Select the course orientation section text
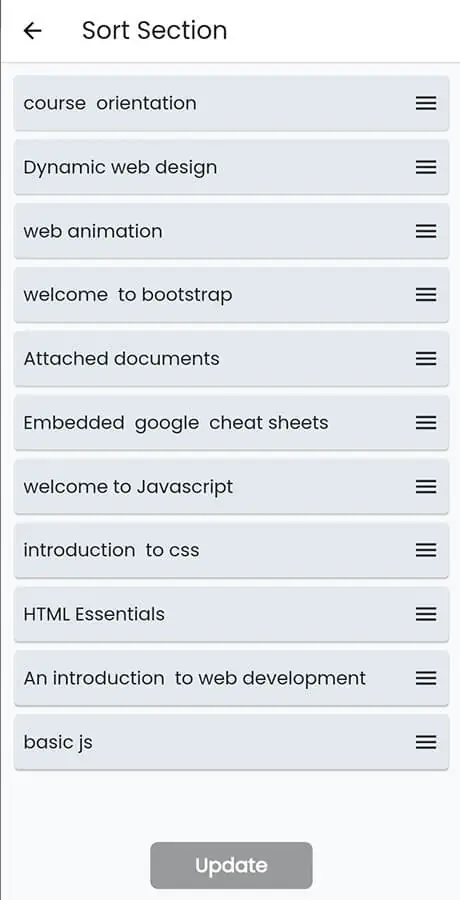460x900 pixels. [110, 103]
